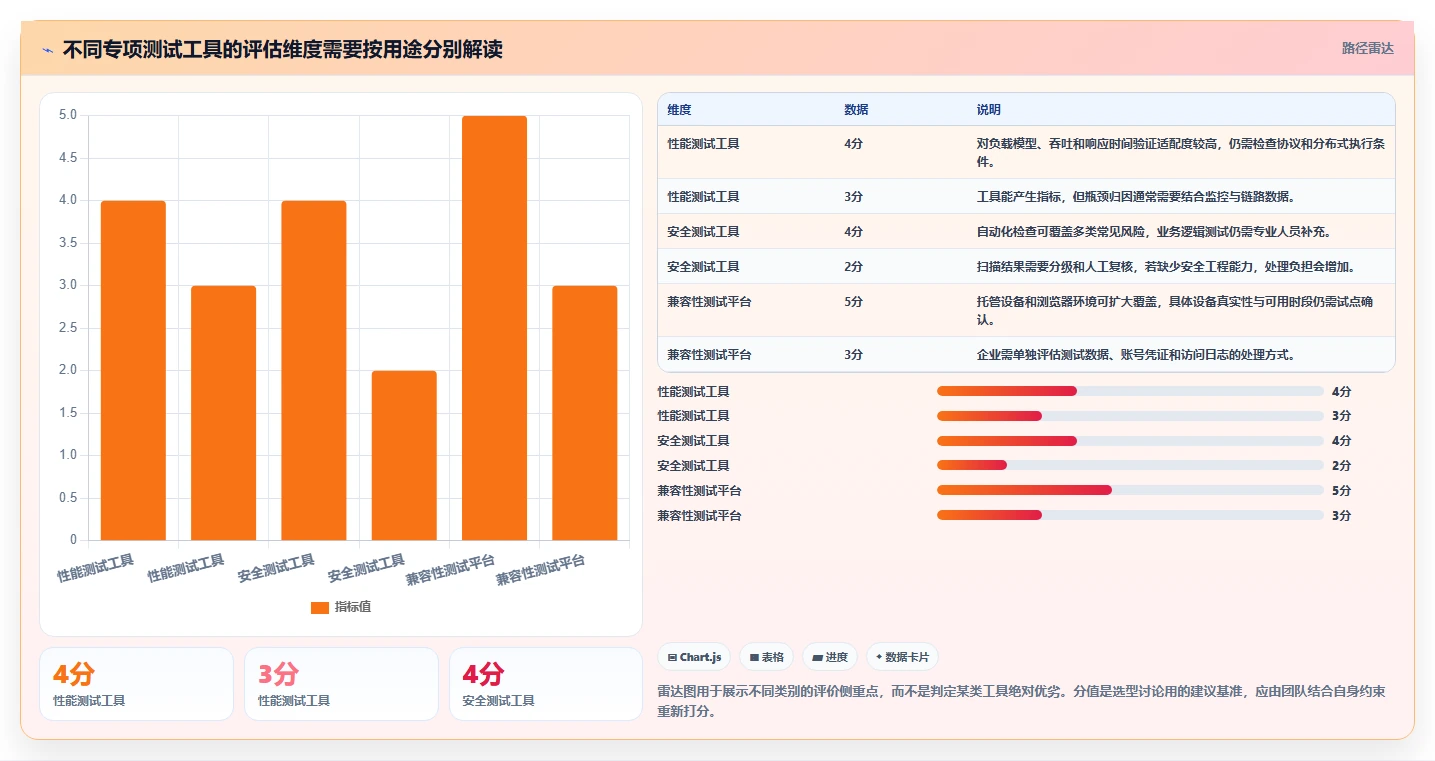This screenshot has width=1435, height=761.
Task: Open the orange 4分 性能测试工具 data card
Action: pos(136,684)
